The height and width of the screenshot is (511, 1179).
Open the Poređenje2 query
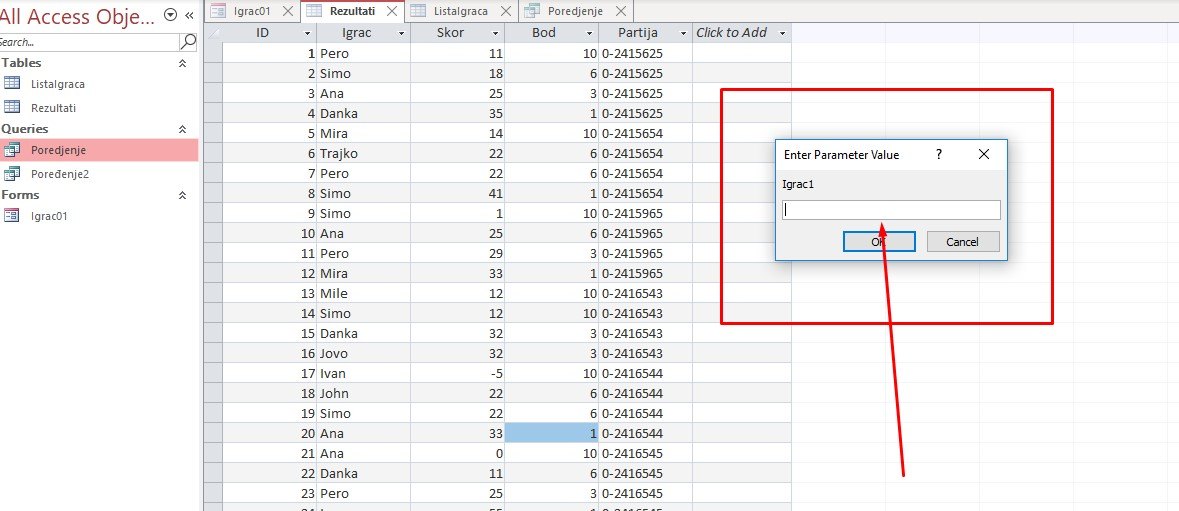point(59,174)
